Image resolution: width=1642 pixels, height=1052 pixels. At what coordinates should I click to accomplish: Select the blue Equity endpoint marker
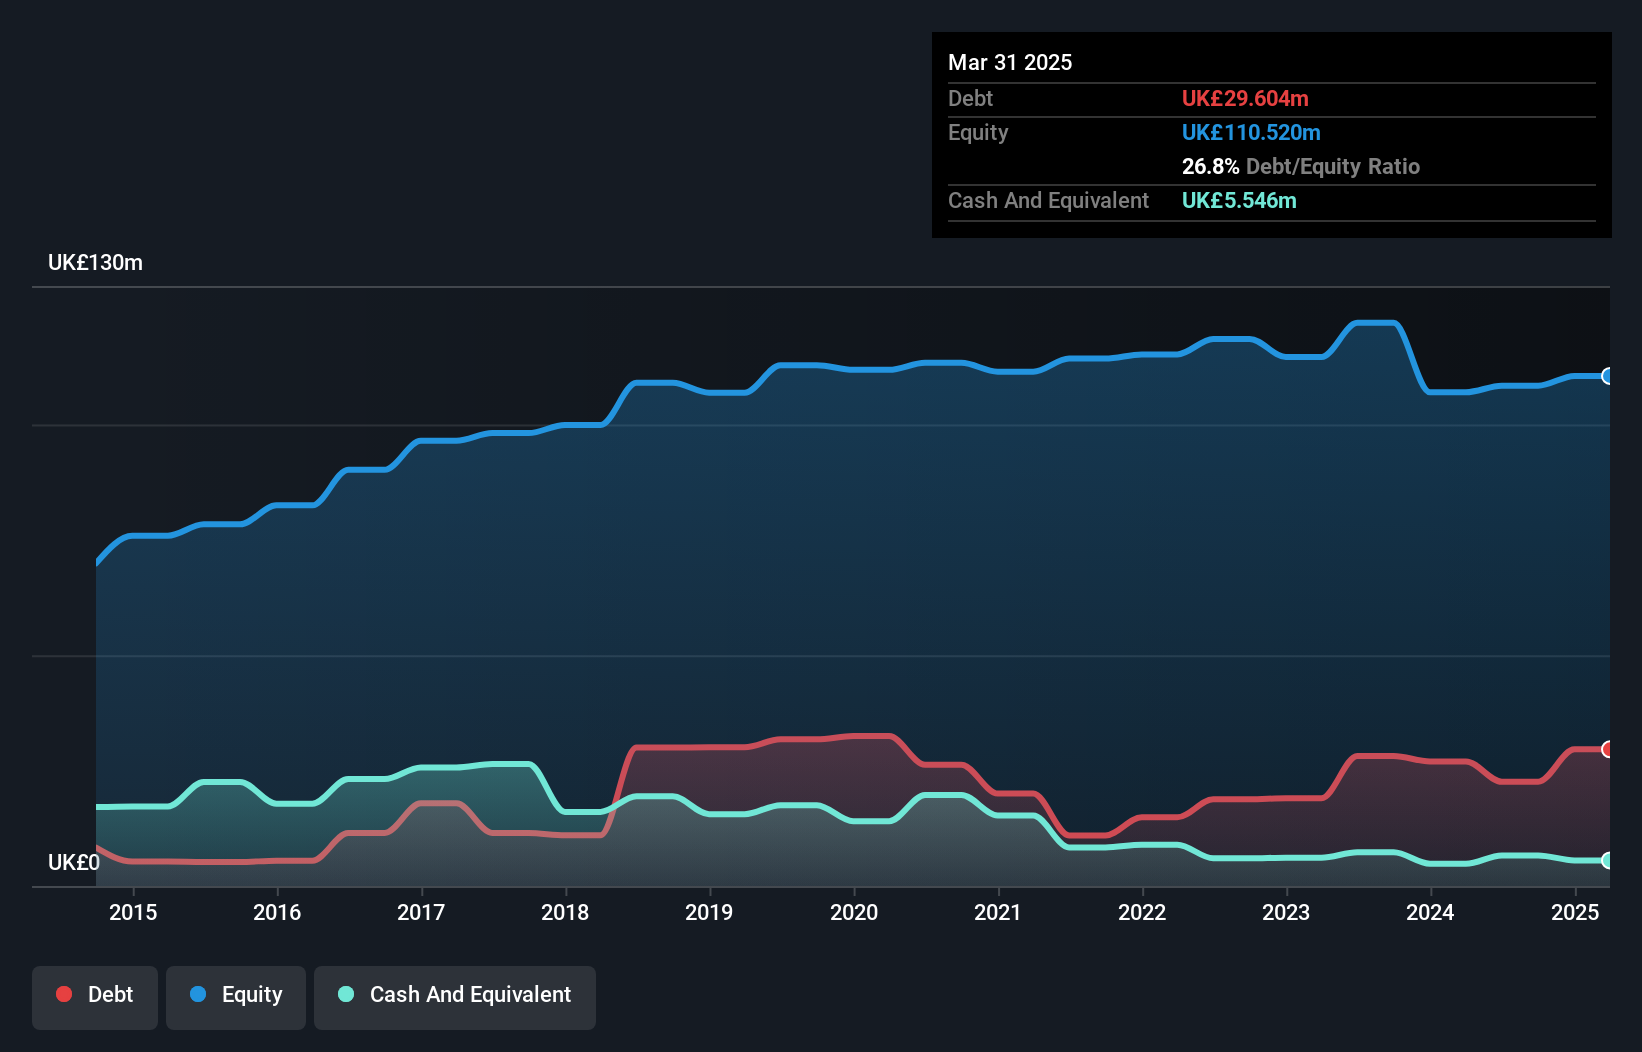[1607, 376]
